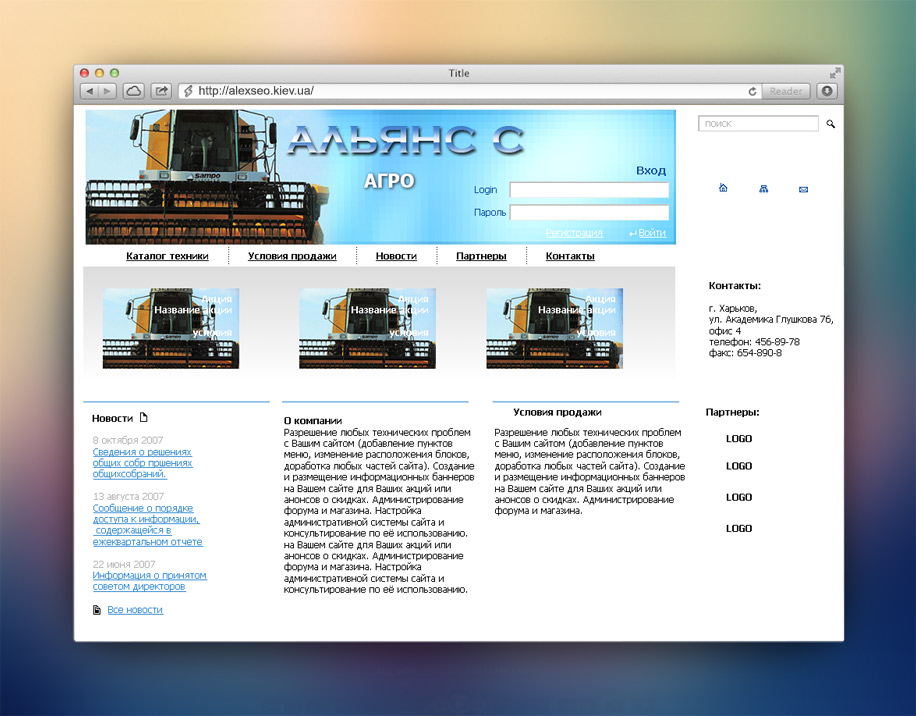
Task: Click the ПОИСК search field
Action: coord(756,123)
